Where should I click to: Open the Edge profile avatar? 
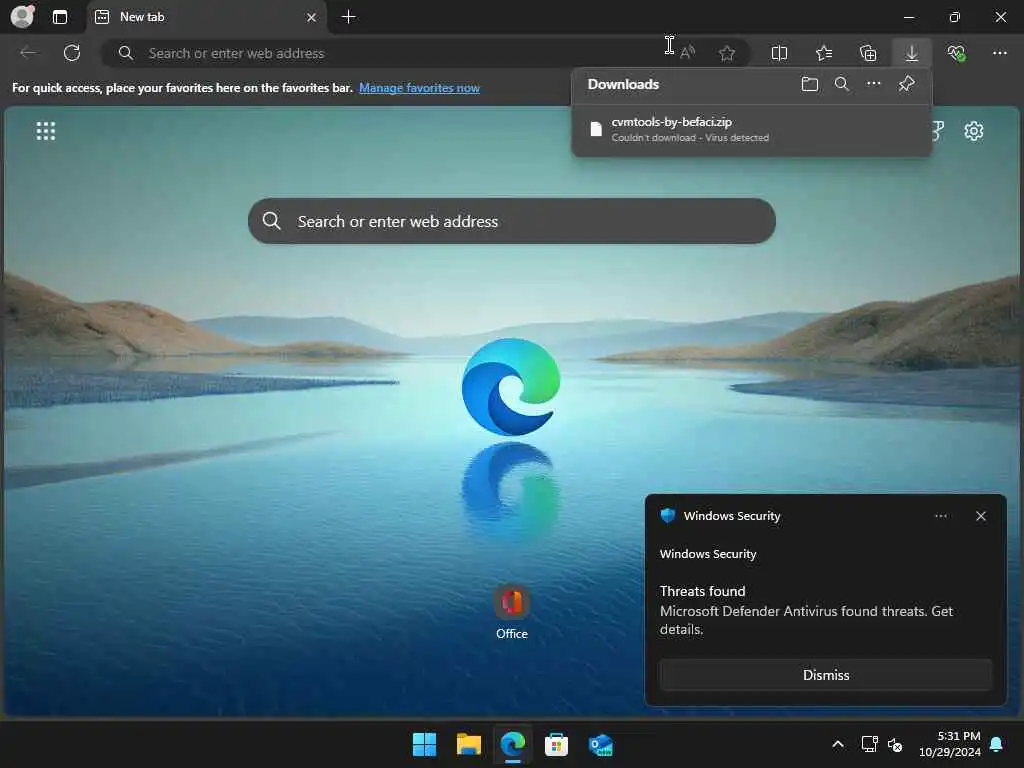[22, 16]
